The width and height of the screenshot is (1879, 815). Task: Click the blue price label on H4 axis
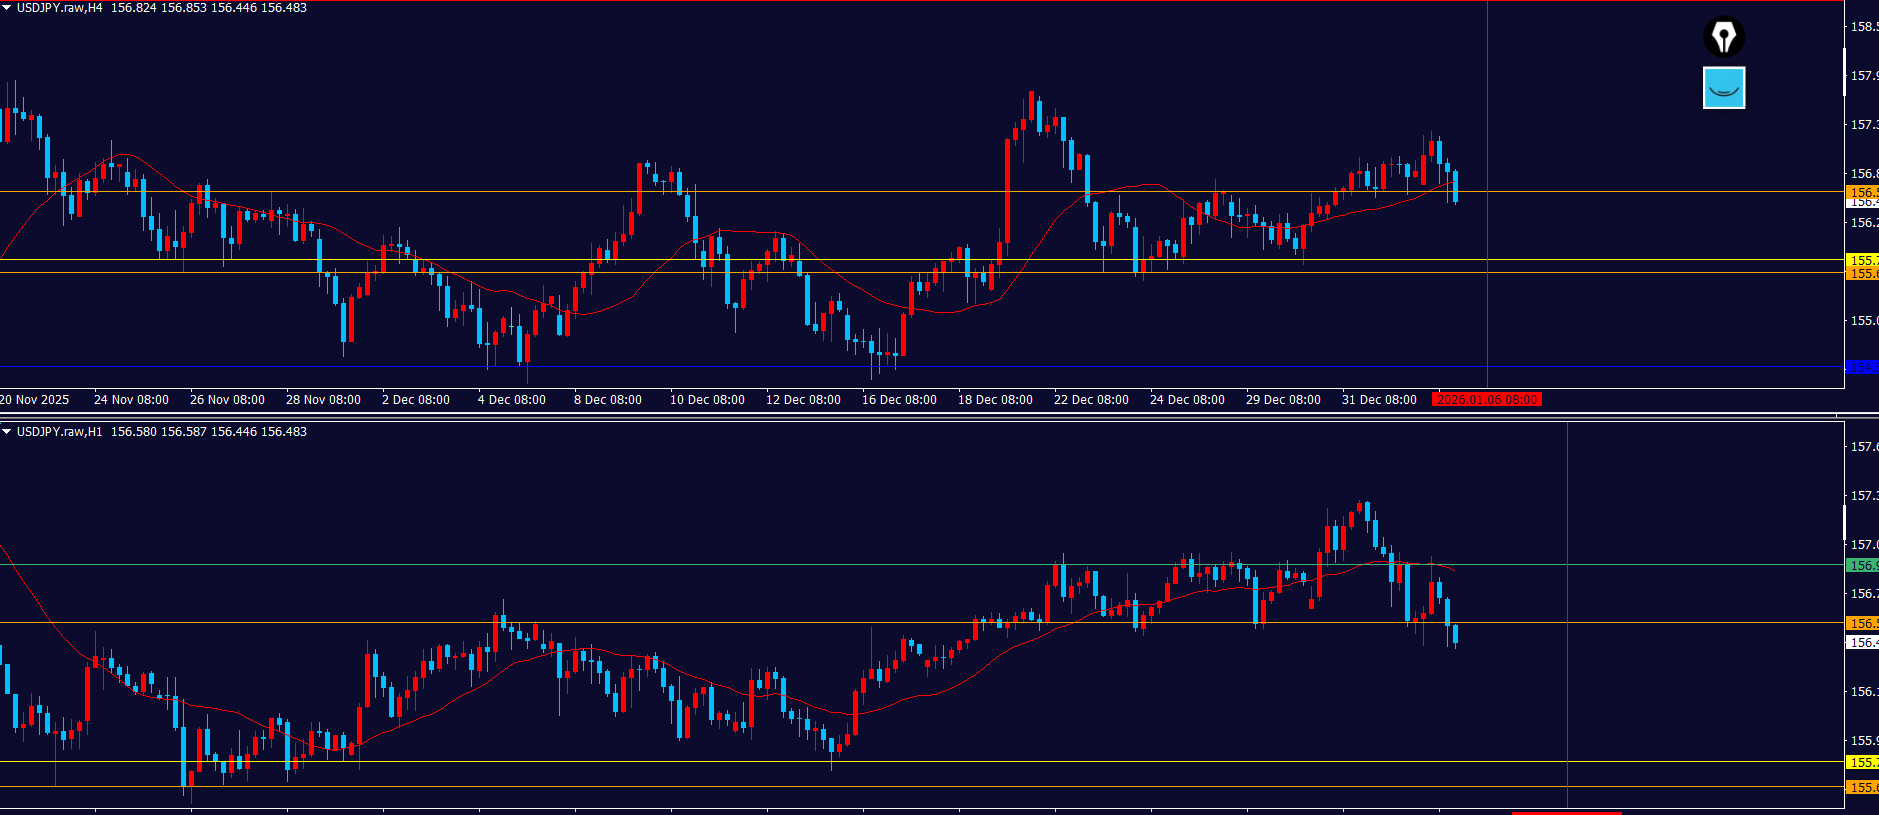[1861, 367]
